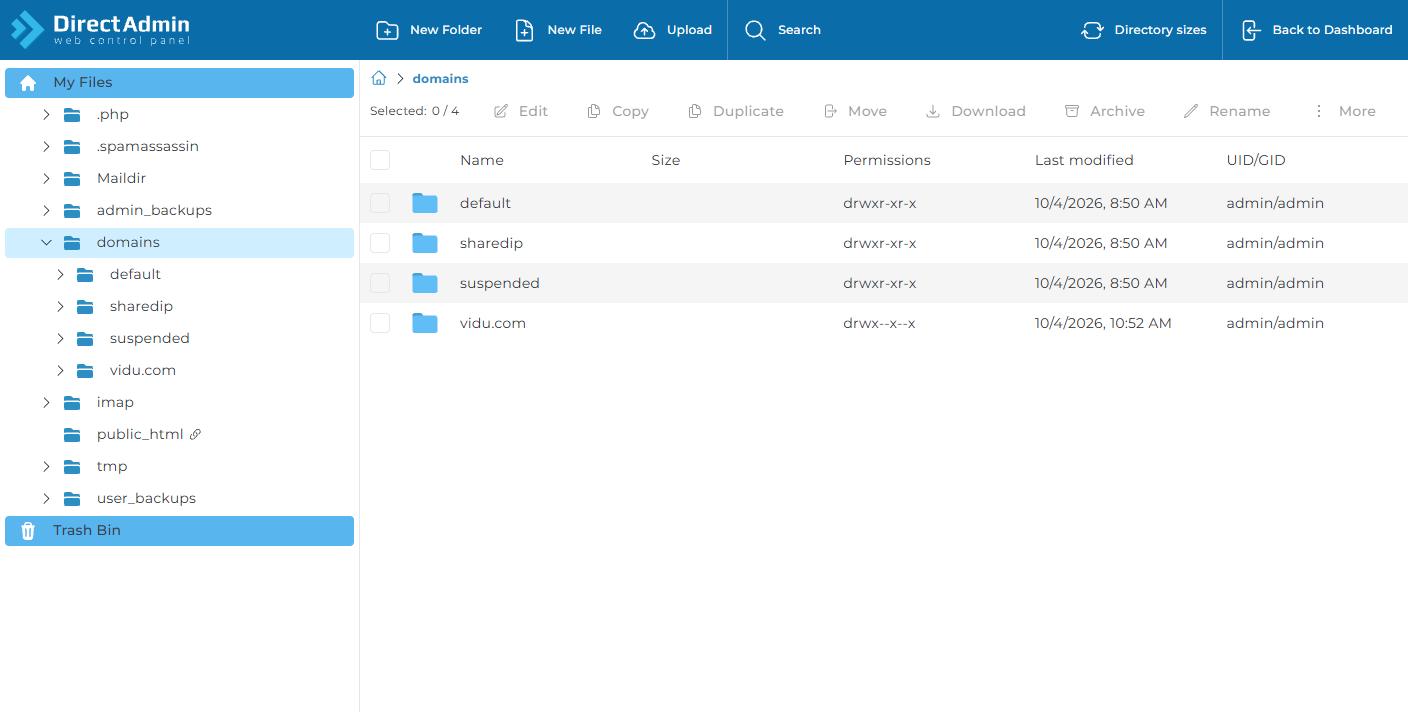Click the DirectAdmin logo
1408x712 pixels.
point(100,29)
